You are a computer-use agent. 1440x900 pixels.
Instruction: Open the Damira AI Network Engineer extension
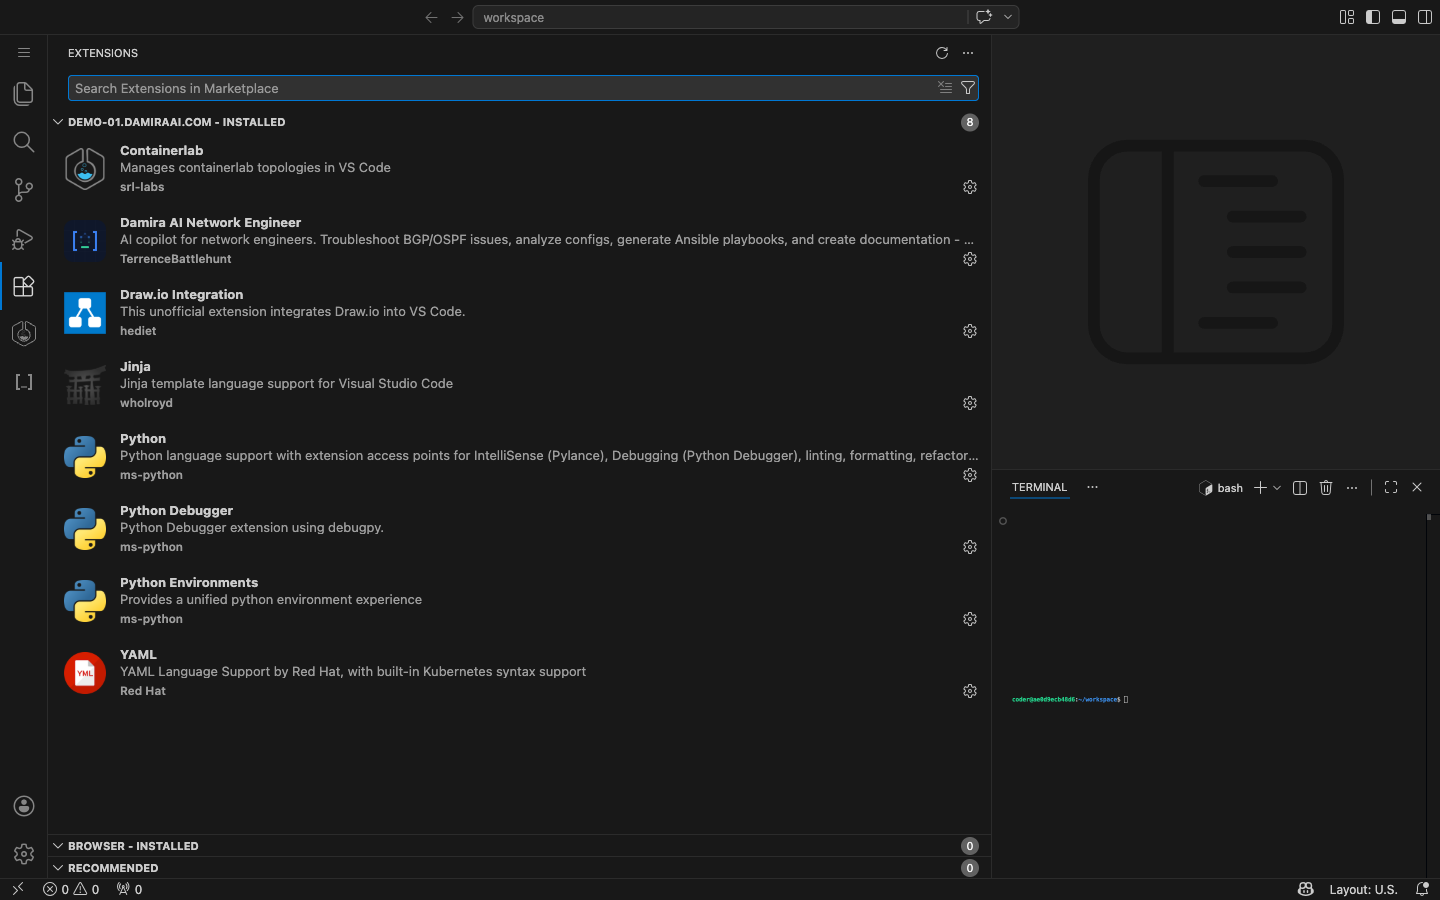point(519,241)
